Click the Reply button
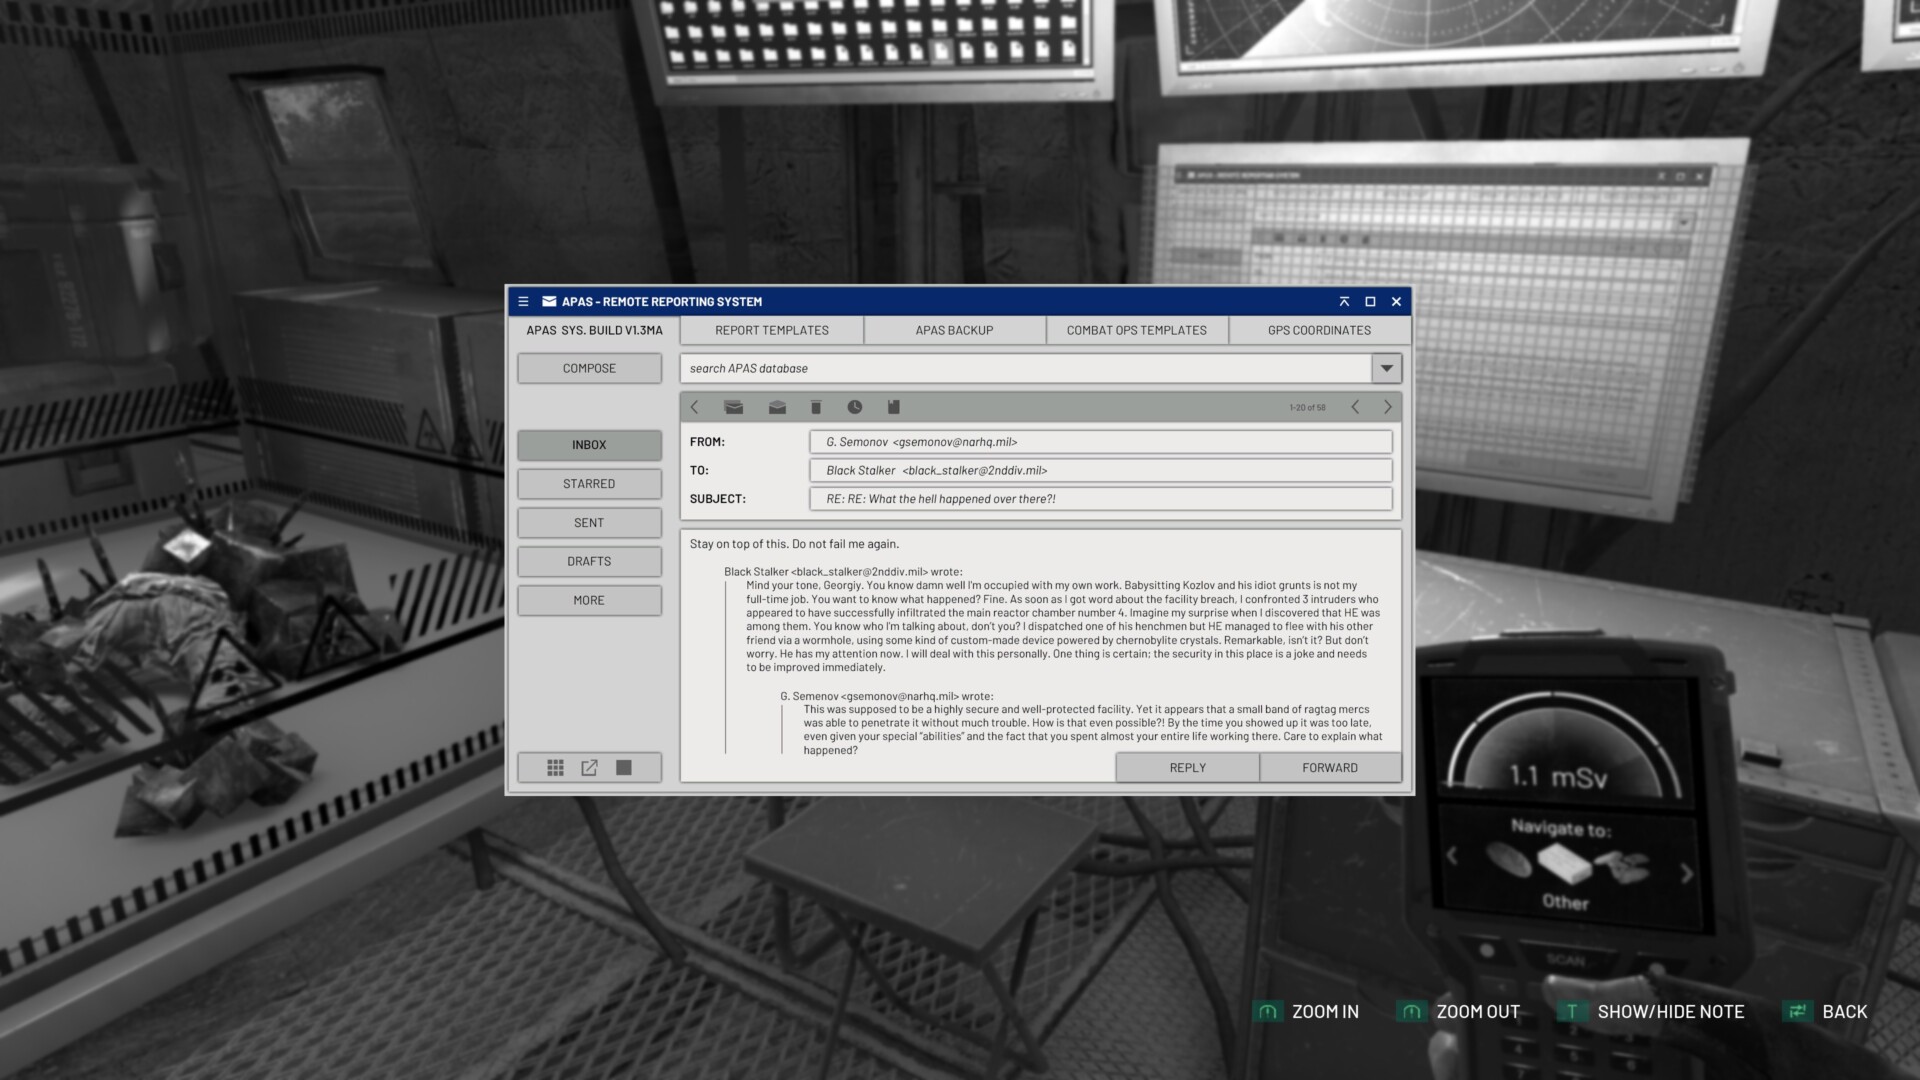 coord(1187,768)
